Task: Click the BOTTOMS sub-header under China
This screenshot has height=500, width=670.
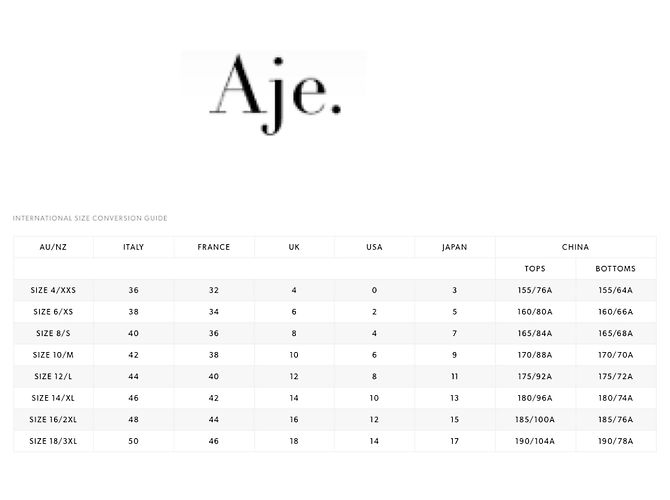Action: [616, 269]
